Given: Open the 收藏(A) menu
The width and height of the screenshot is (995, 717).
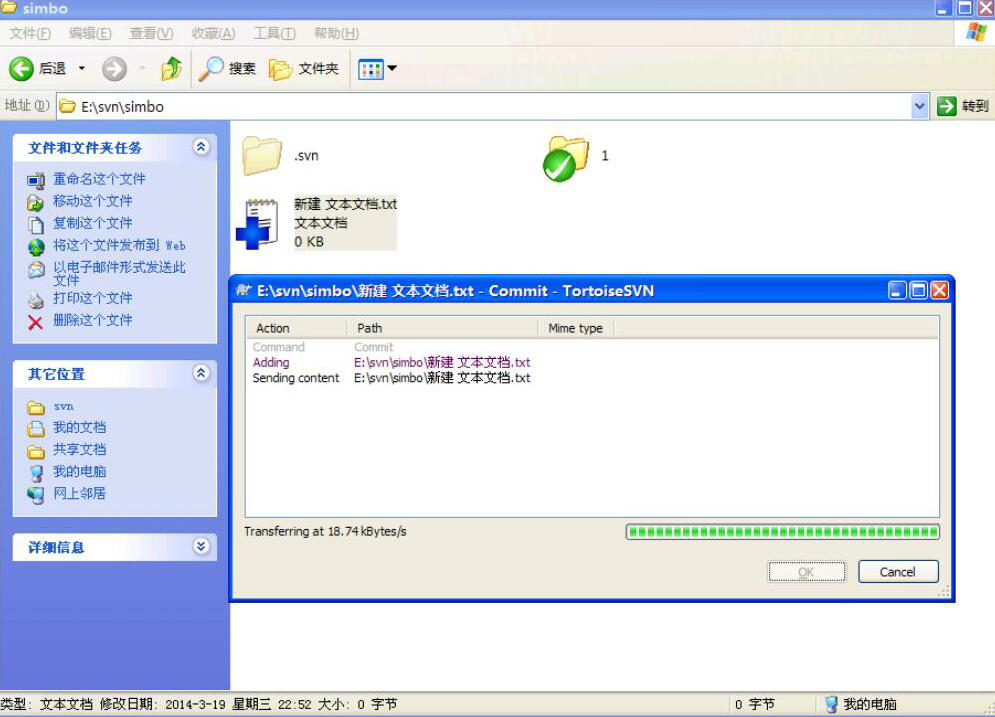Looking at the screenshot, I should tap(213, 33).
